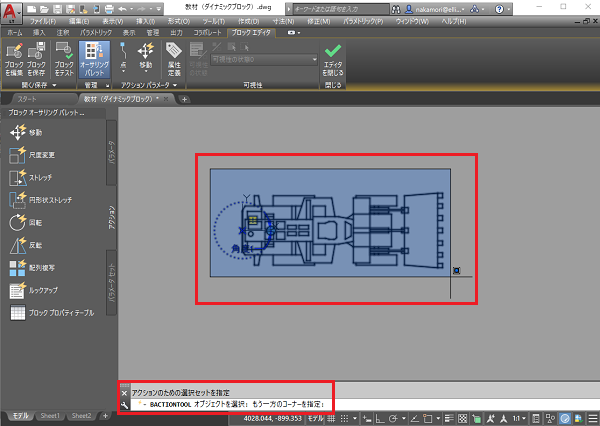Select ブロック プロパティテーブル in the palette
The width and height of the screenshot is (600, 426).
(52, 313)
